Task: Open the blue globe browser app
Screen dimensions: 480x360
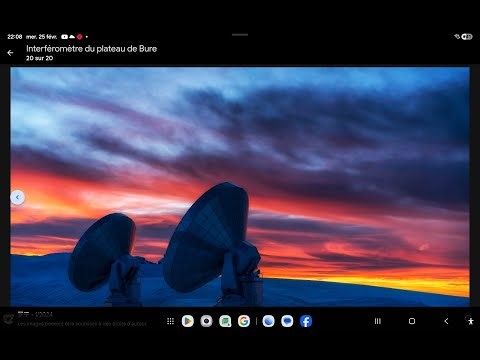Action: (268, 321)
